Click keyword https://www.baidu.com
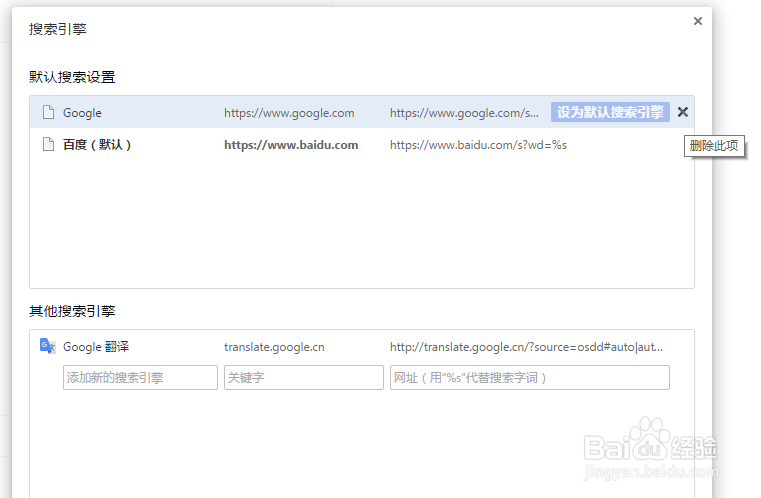Screen dimensions: 761x498 pos(291,145)
